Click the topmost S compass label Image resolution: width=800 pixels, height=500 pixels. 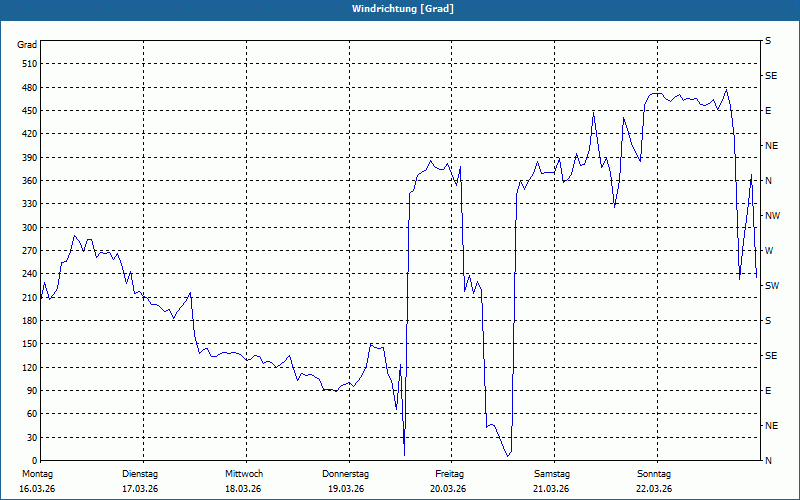[x=768, y=41]
